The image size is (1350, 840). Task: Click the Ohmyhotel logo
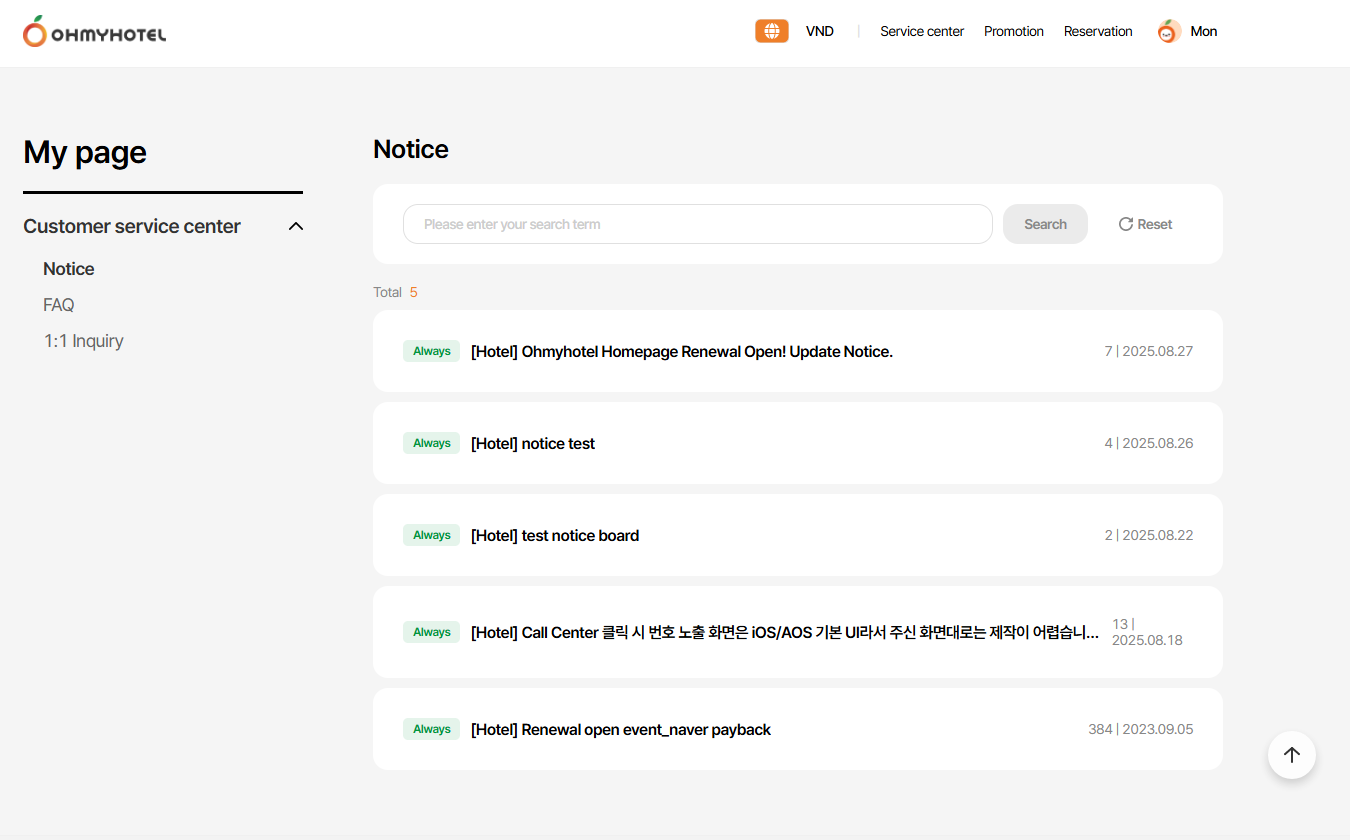[95, 32]
